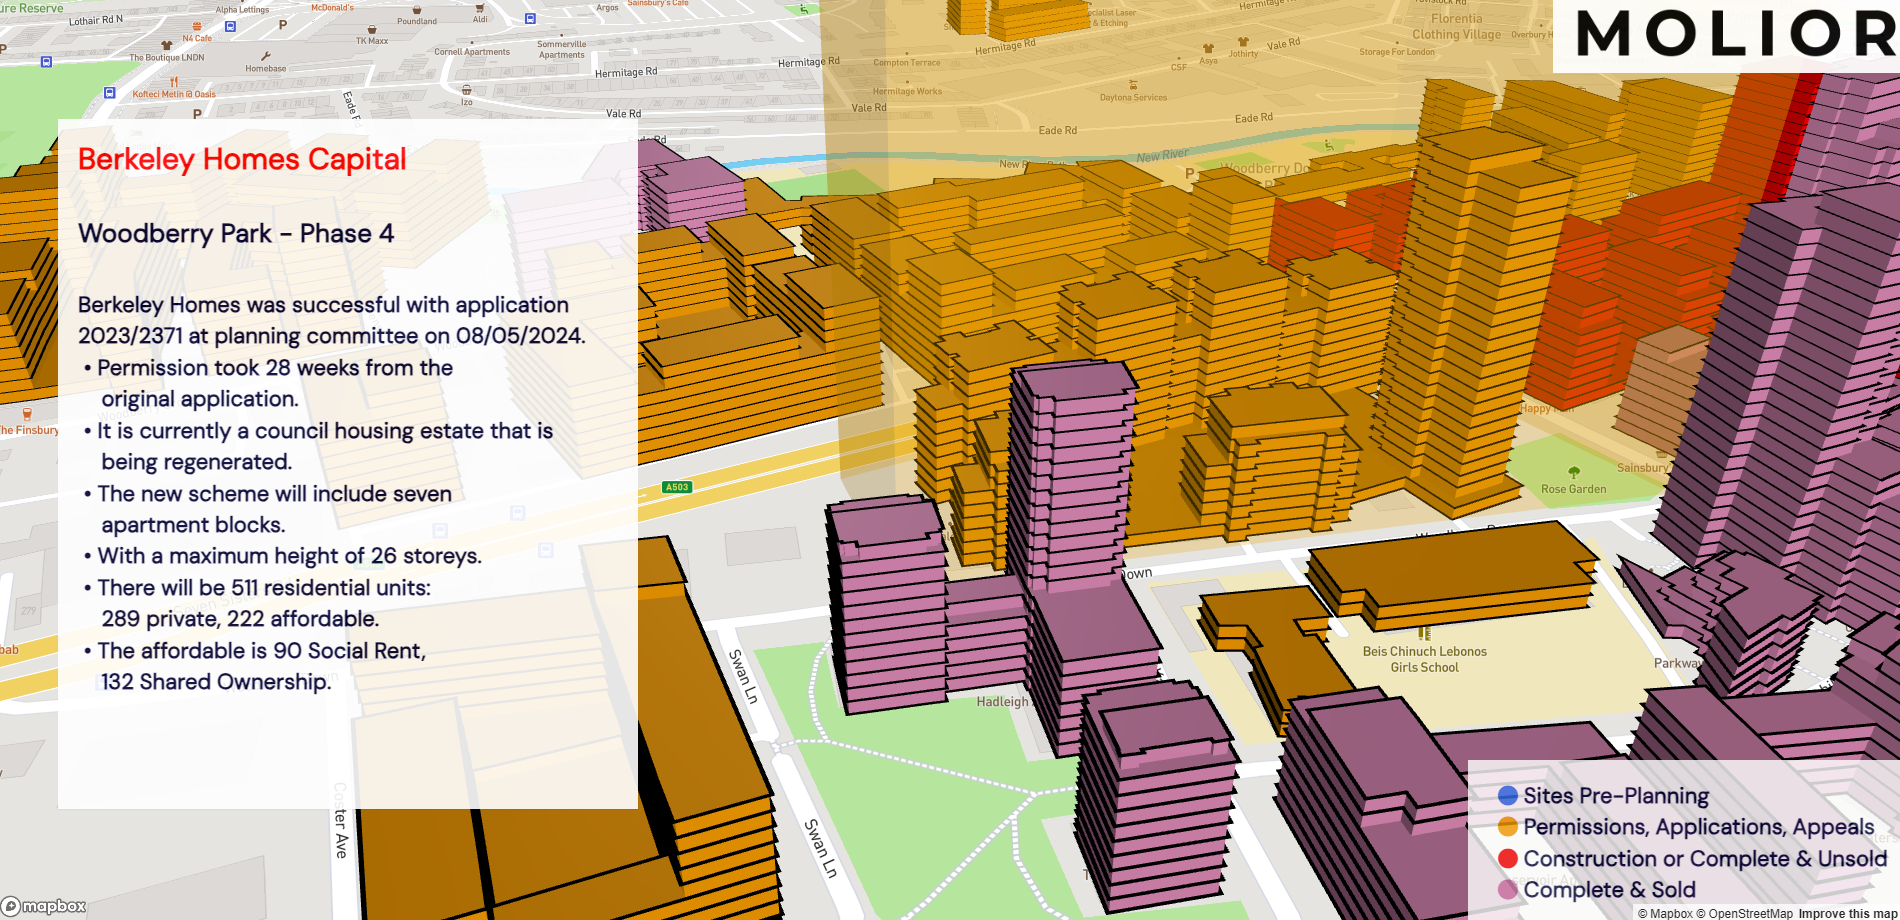Click 'Complete & Sold' legend label
The image size is (1900, 920).
click(1609, 890)
